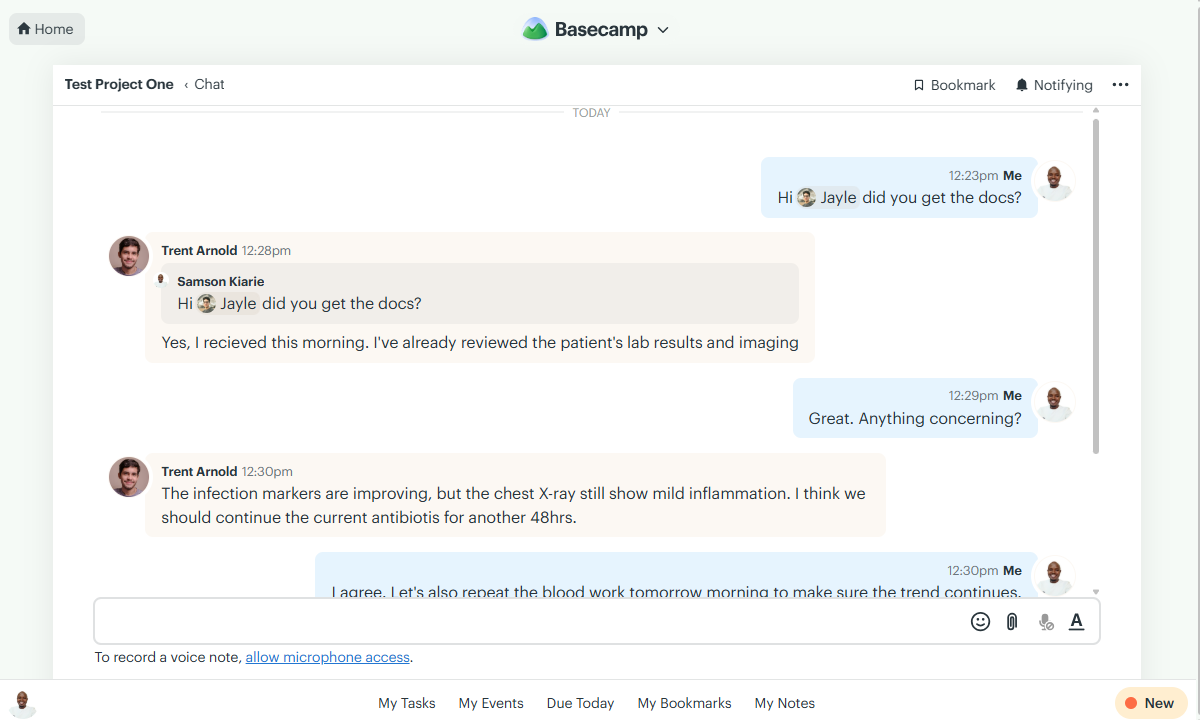Click the New button
The width and height of the screenshot is (1200, 720).
pos(1151,703)
